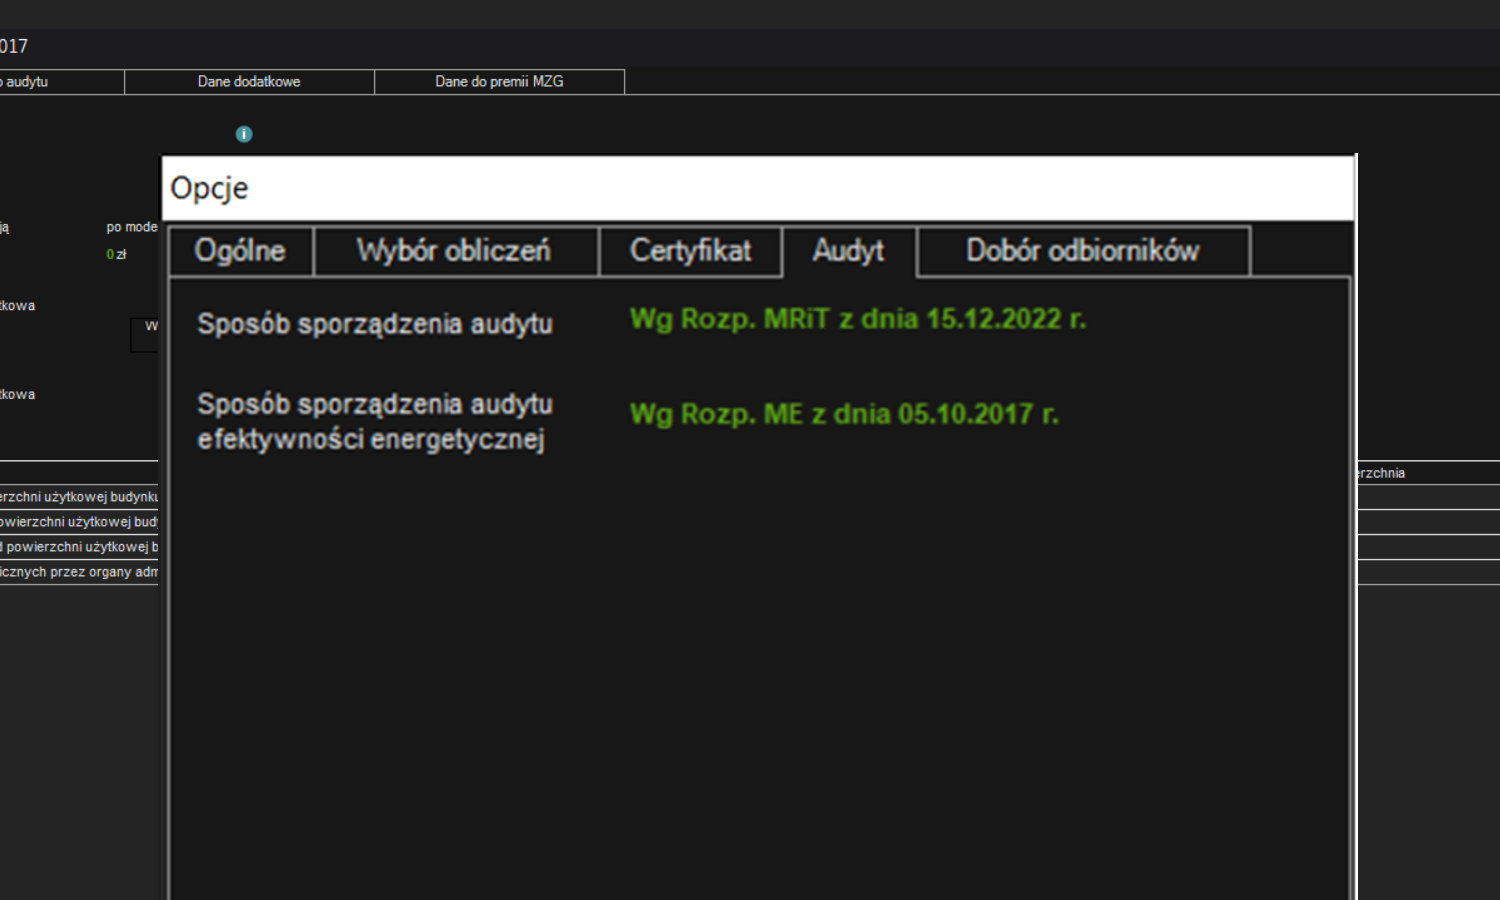
Task: Select the green 0 zł value
Action: tap(116, 255)
